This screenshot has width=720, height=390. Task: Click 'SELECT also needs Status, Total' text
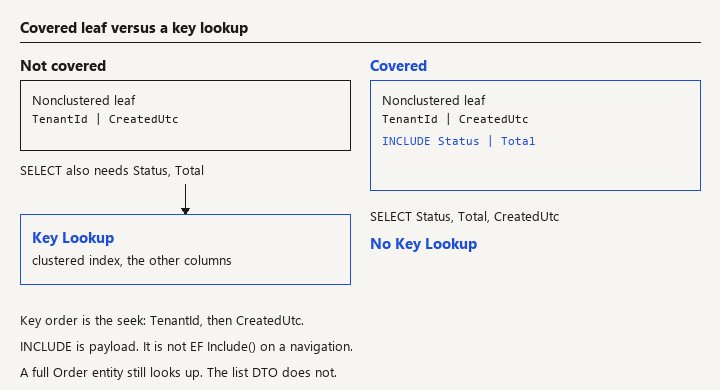coord(112,171)
